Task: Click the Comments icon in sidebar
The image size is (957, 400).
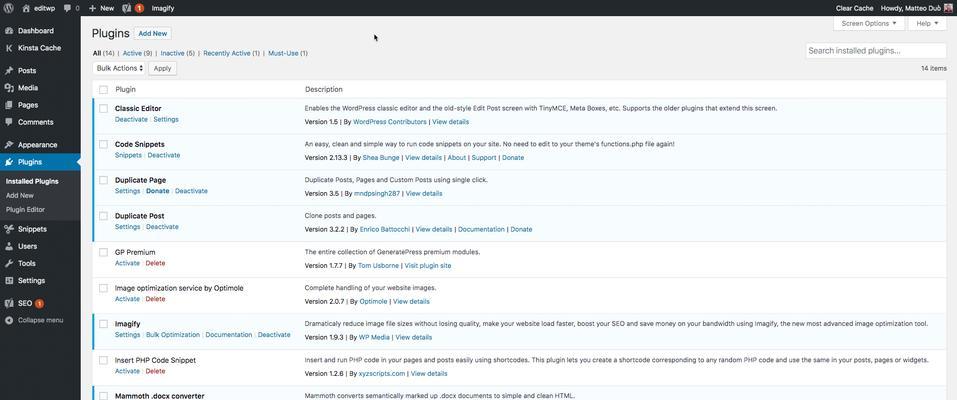Action: coord(9,122)
